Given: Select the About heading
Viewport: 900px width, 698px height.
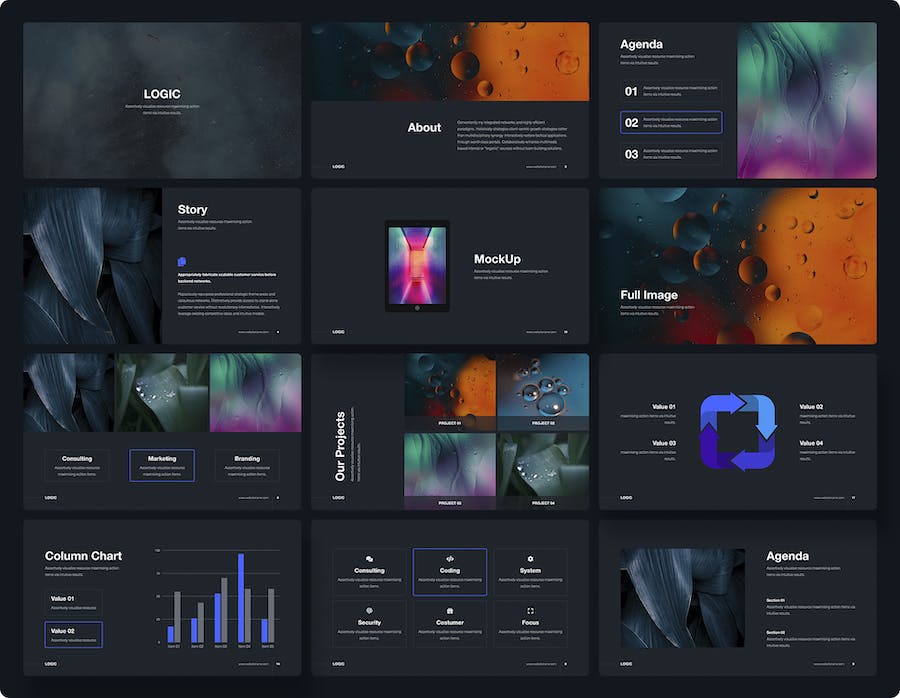Looking at the screenshot, I should pyautogui.click(x=424, y=127).
